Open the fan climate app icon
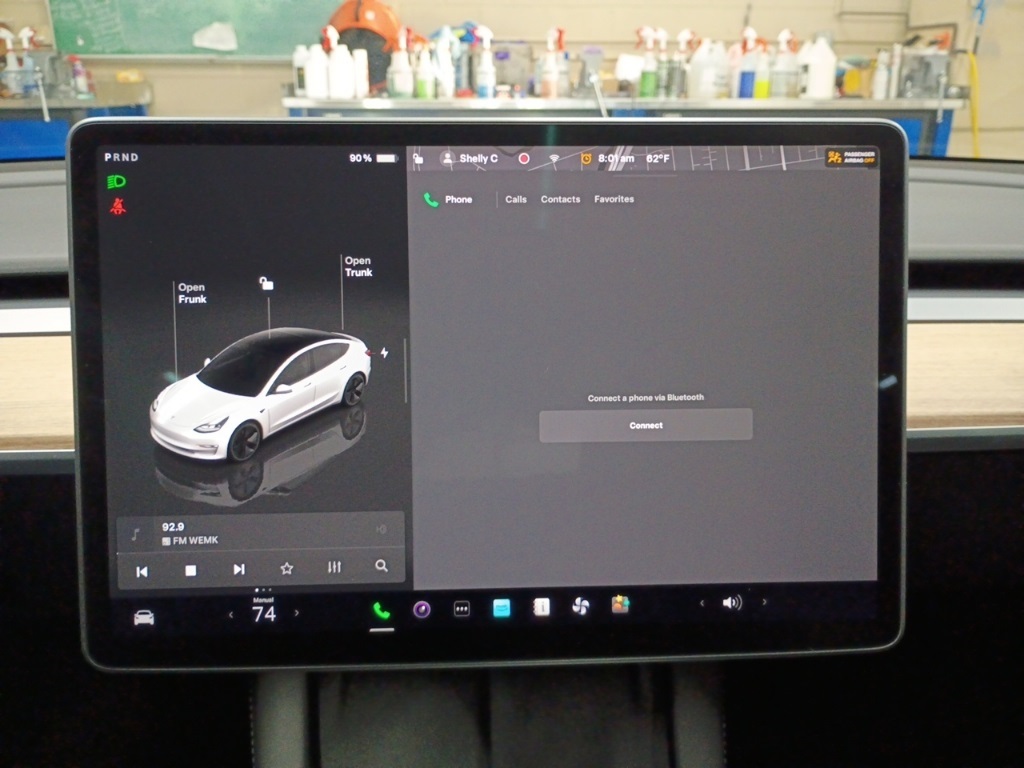Image resolution: width=1024 pixels, height=768 pixels. (580, 606)
